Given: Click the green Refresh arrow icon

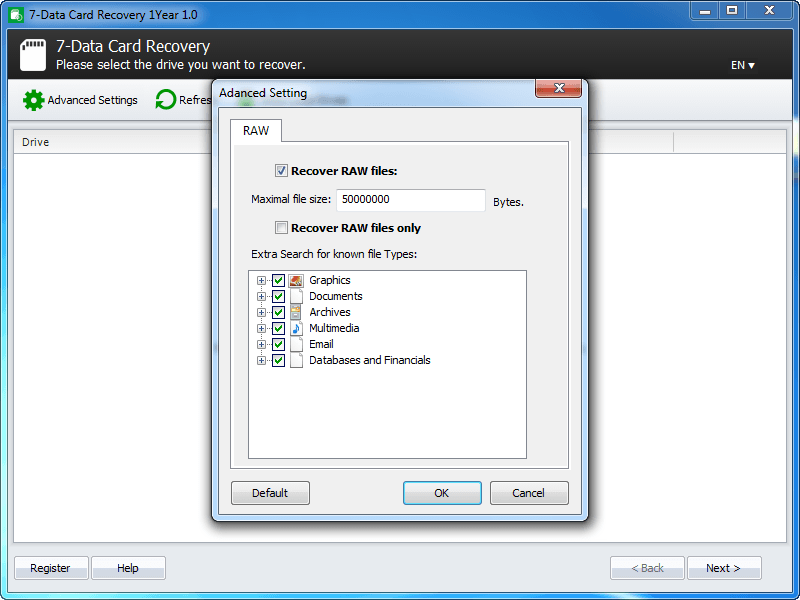Looking at the screenshot, I should point(165,100).
